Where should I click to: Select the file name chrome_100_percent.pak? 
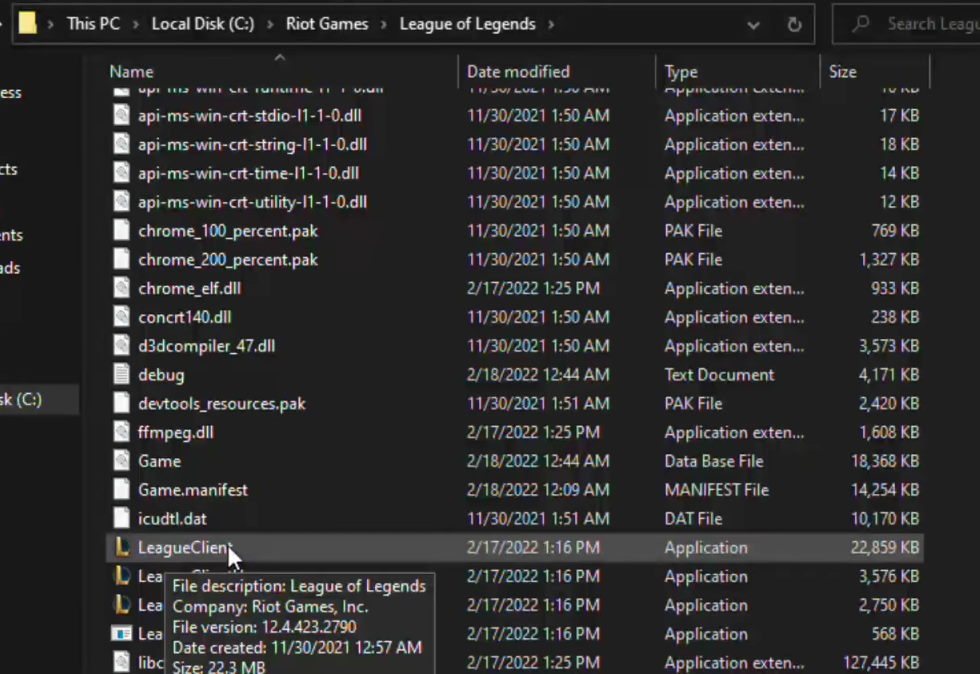coord(228,231)
